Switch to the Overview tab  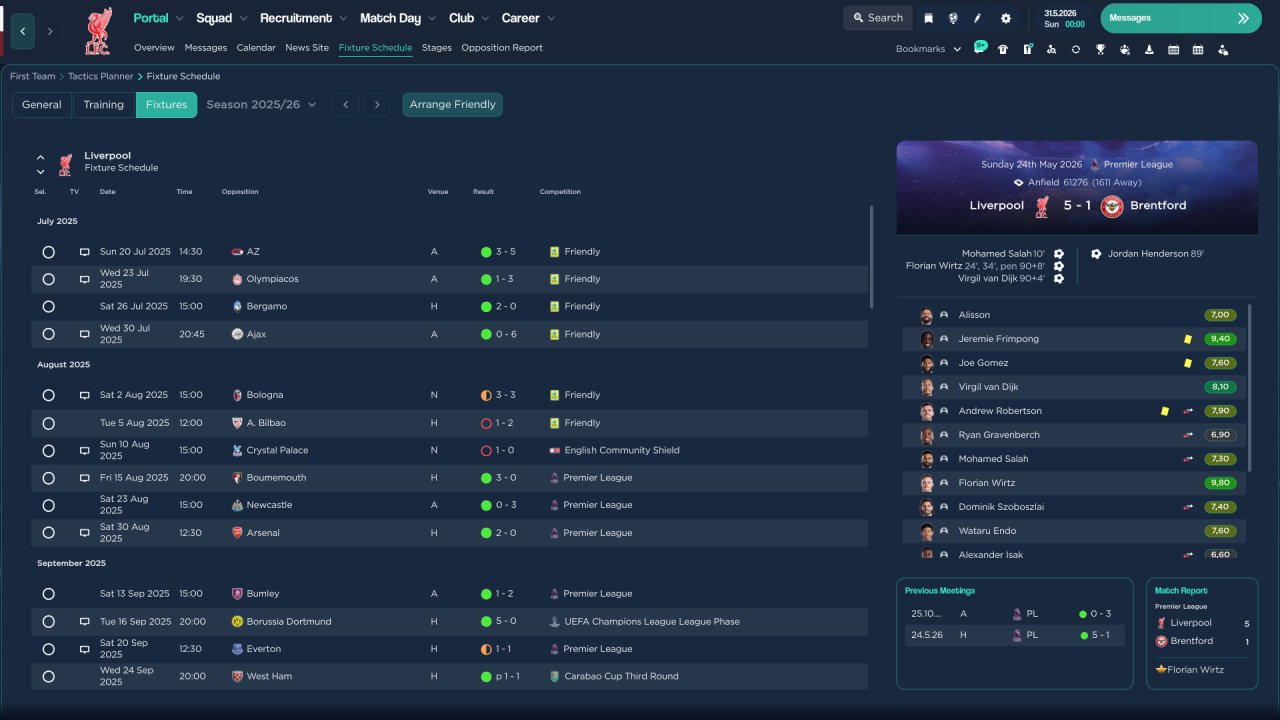(x=154, y=48)
